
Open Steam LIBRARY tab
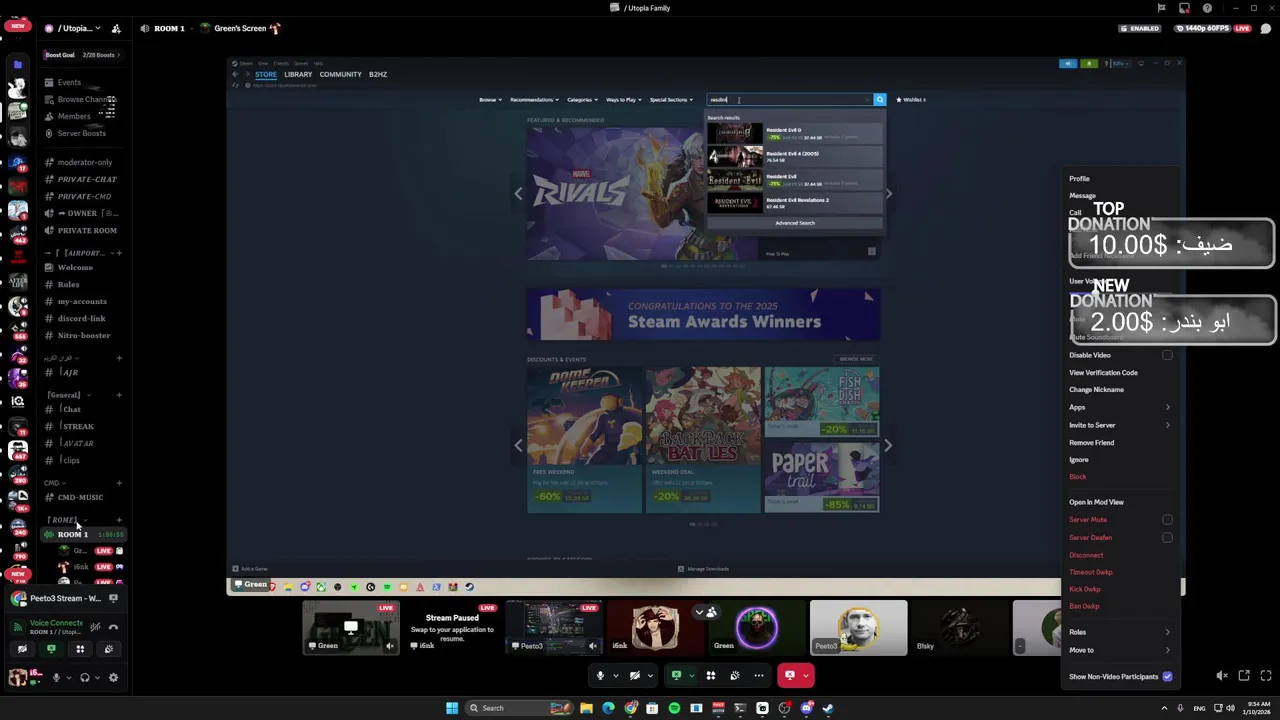coord(298,74)
